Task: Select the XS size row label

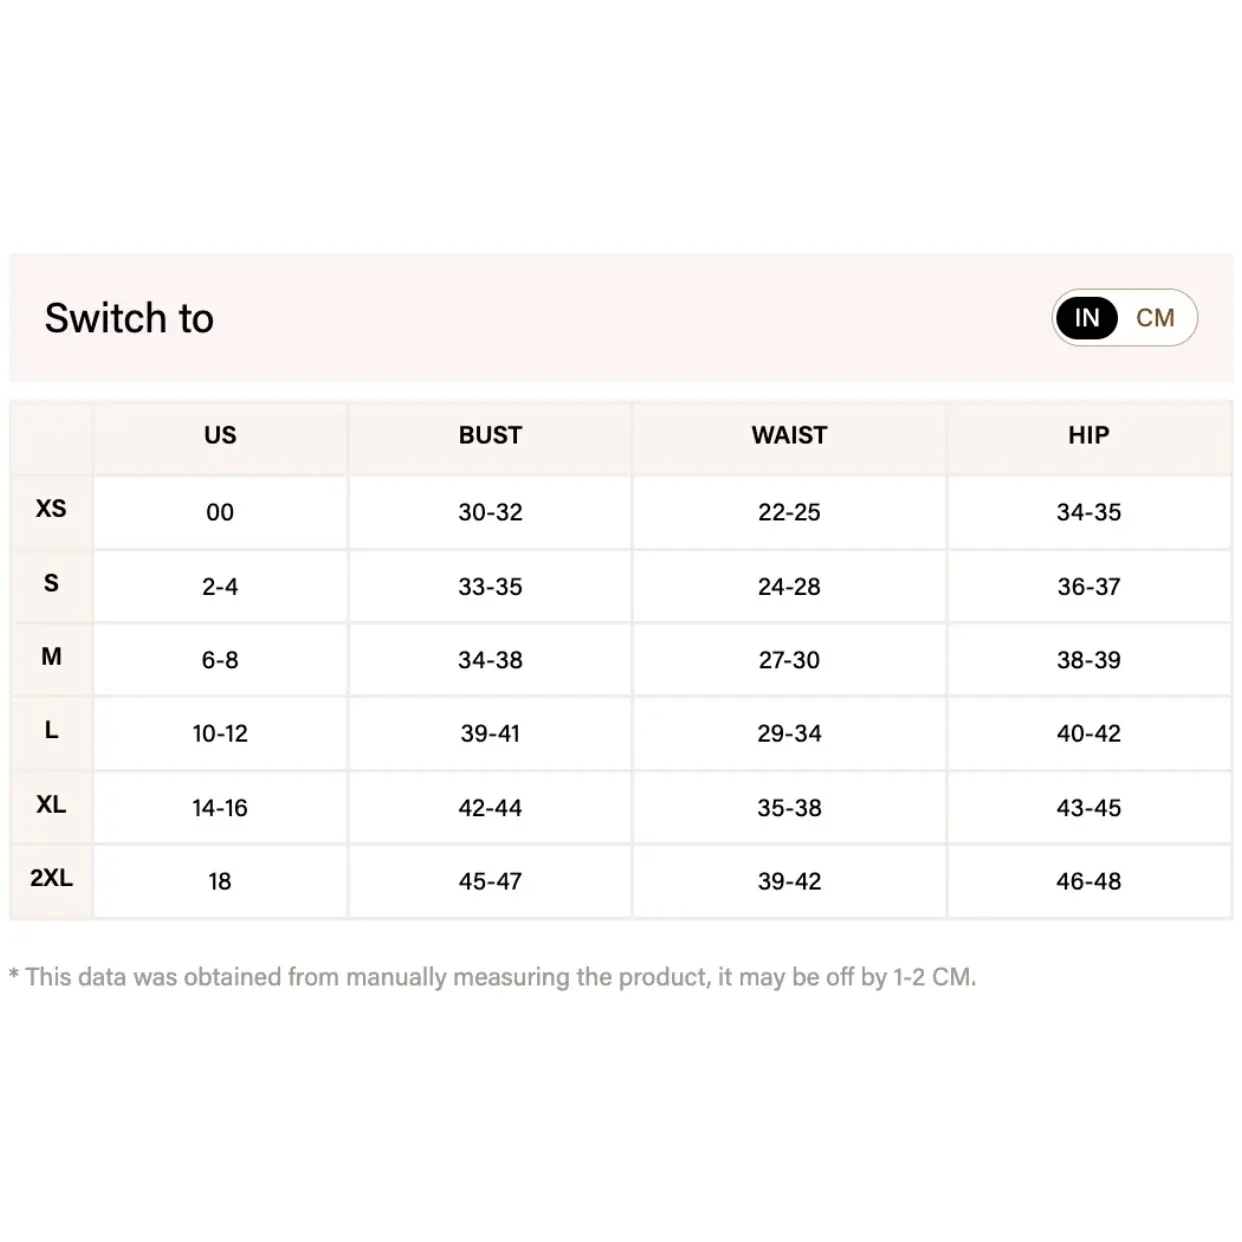Action: [51, 509]
